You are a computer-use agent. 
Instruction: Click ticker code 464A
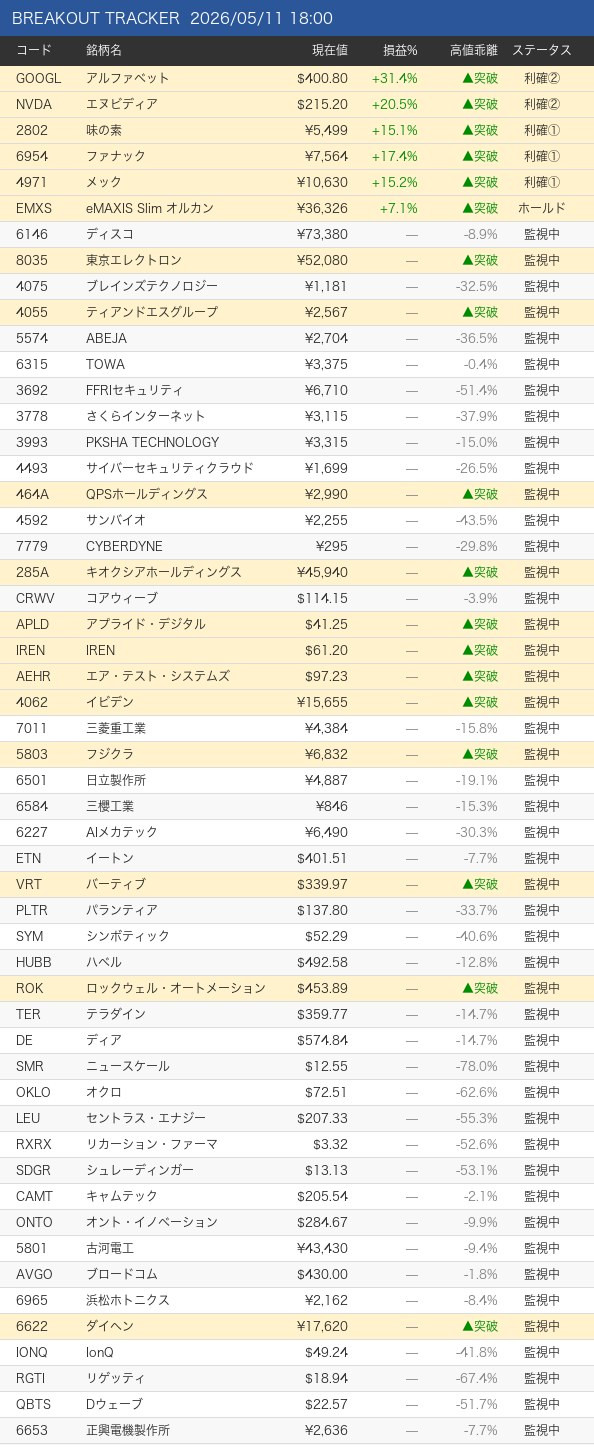(x=33, y=494)
